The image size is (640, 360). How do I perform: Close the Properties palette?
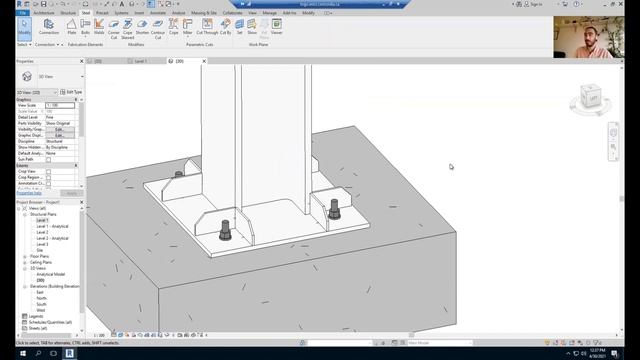81,61
